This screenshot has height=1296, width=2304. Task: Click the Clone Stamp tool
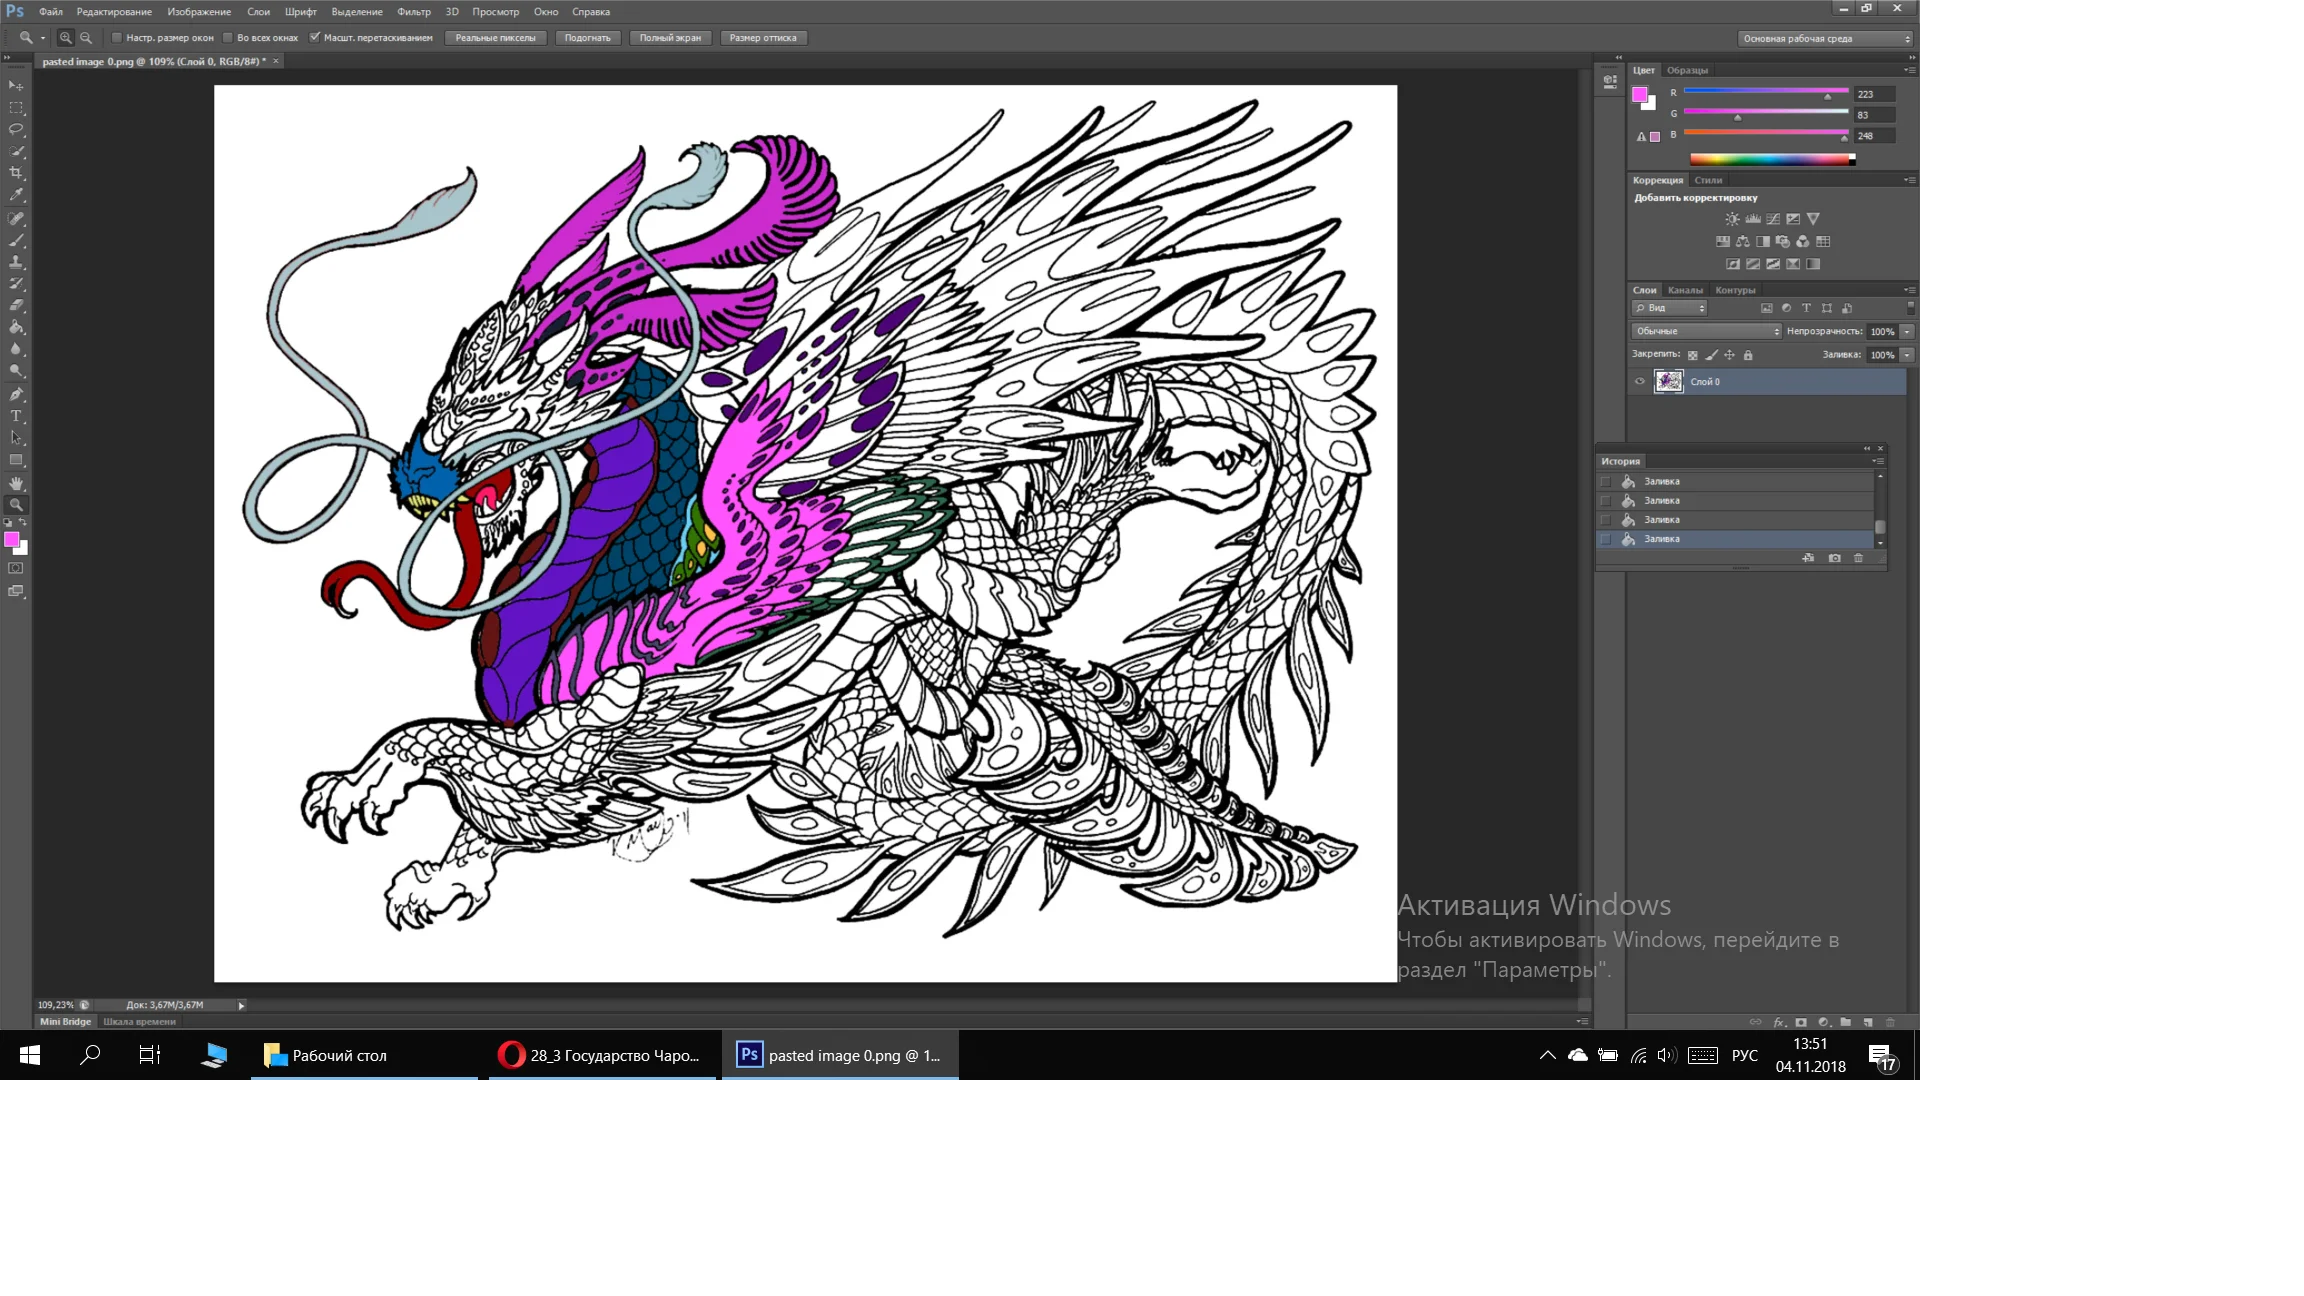pyautogui.click(x=16, y=262)
